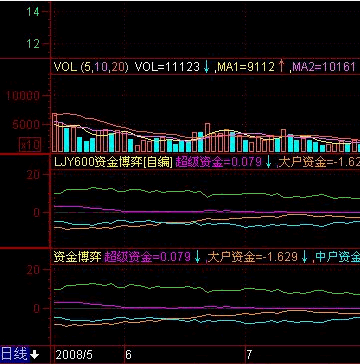Image resolution: width=360 pixels, height=364 pixels.
Task: Click the x10 multiplier box in volume panel
Action: point(30,145)
